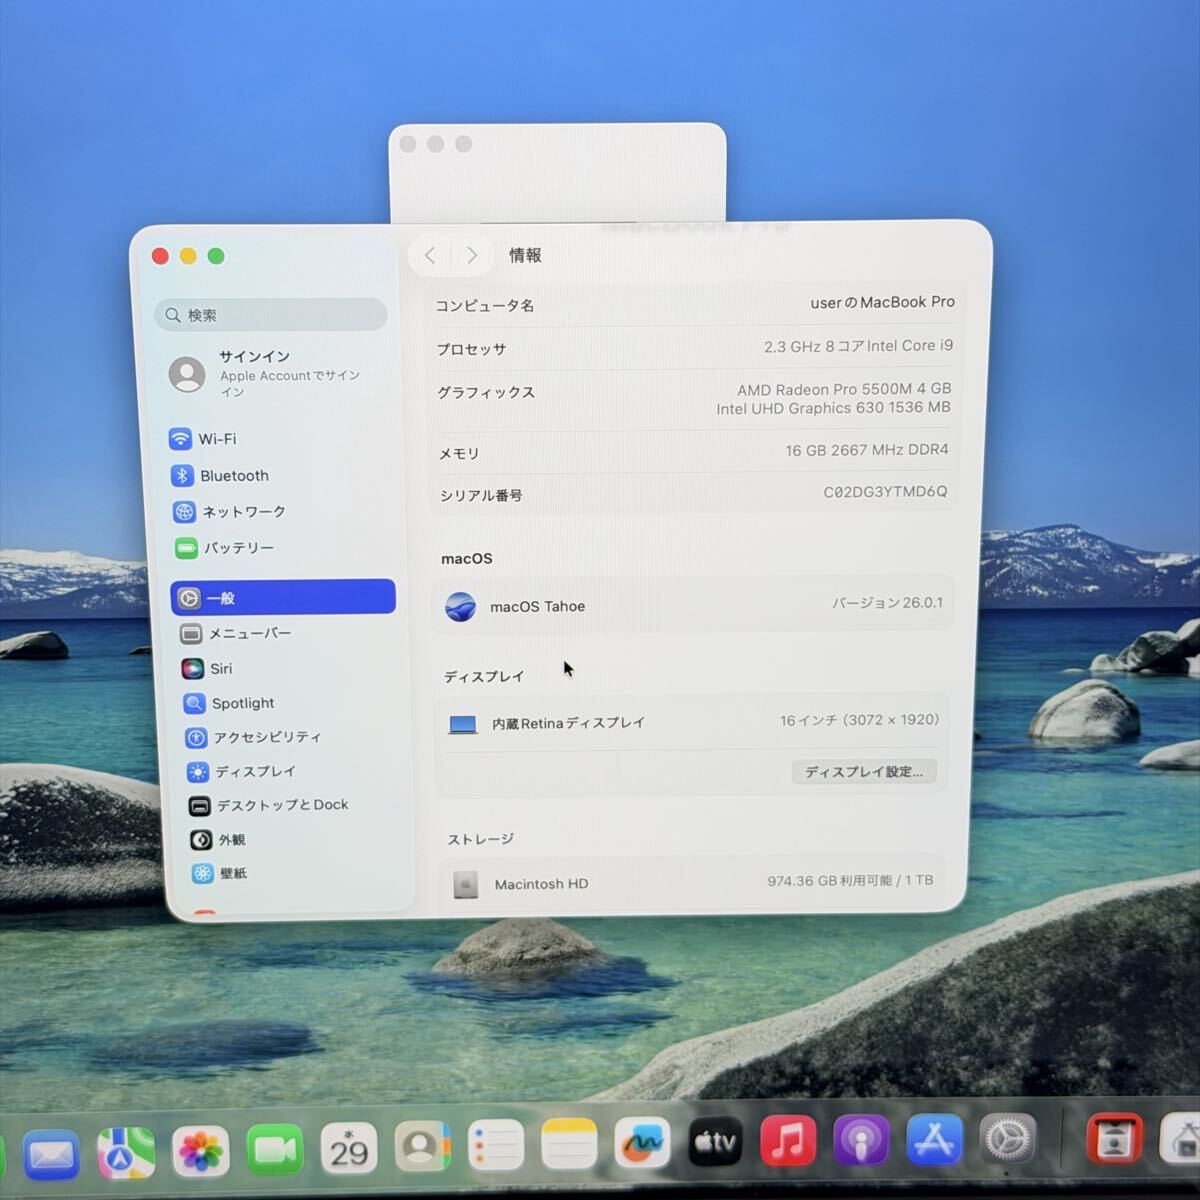The image size is (1200, 1200).
Task: Click the serial number C02DG3YTMD6Q
Action: click(x=885, y=492)
